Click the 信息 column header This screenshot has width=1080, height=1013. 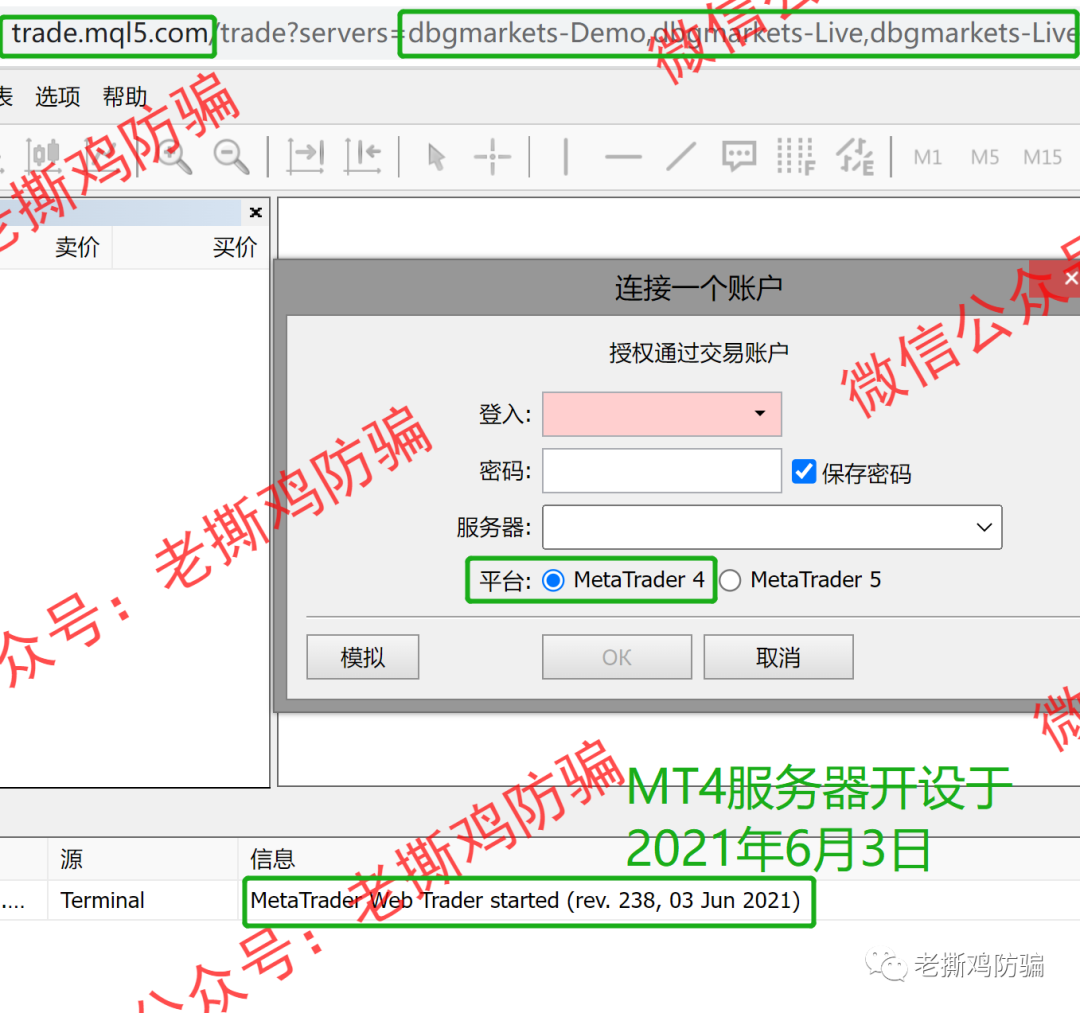point(272,859)
